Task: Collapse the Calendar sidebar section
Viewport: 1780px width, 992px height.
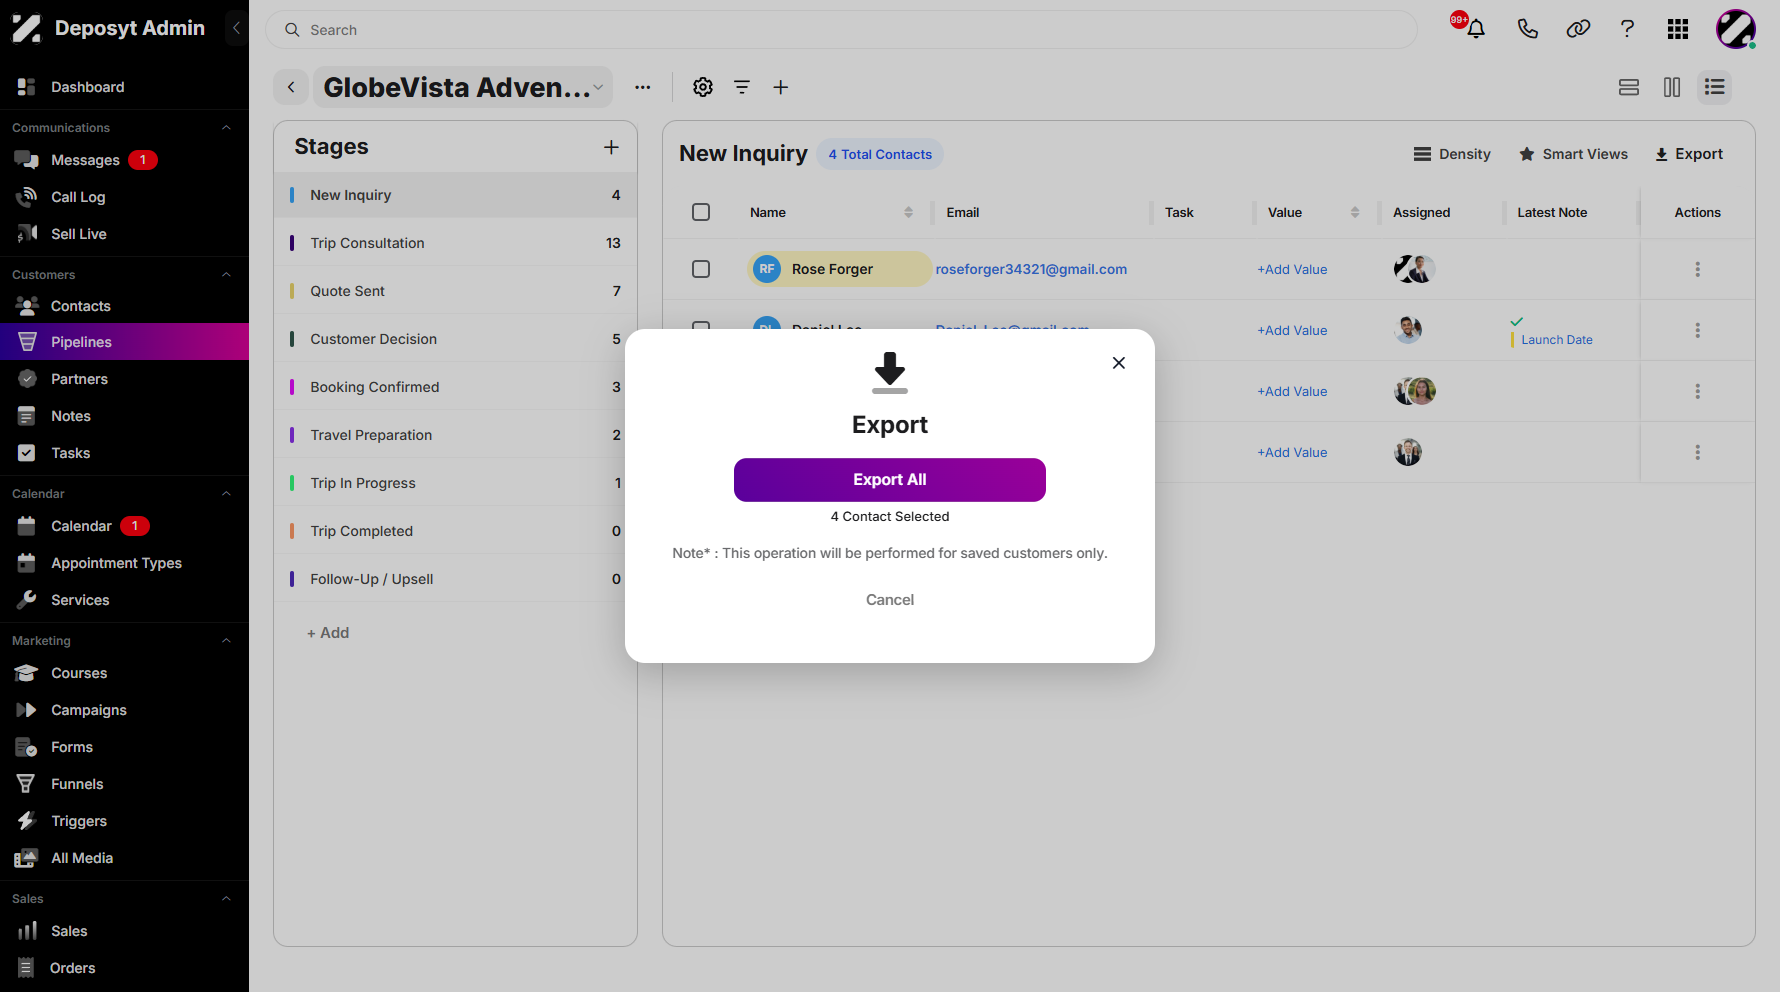Action: (x=226, y=494)
